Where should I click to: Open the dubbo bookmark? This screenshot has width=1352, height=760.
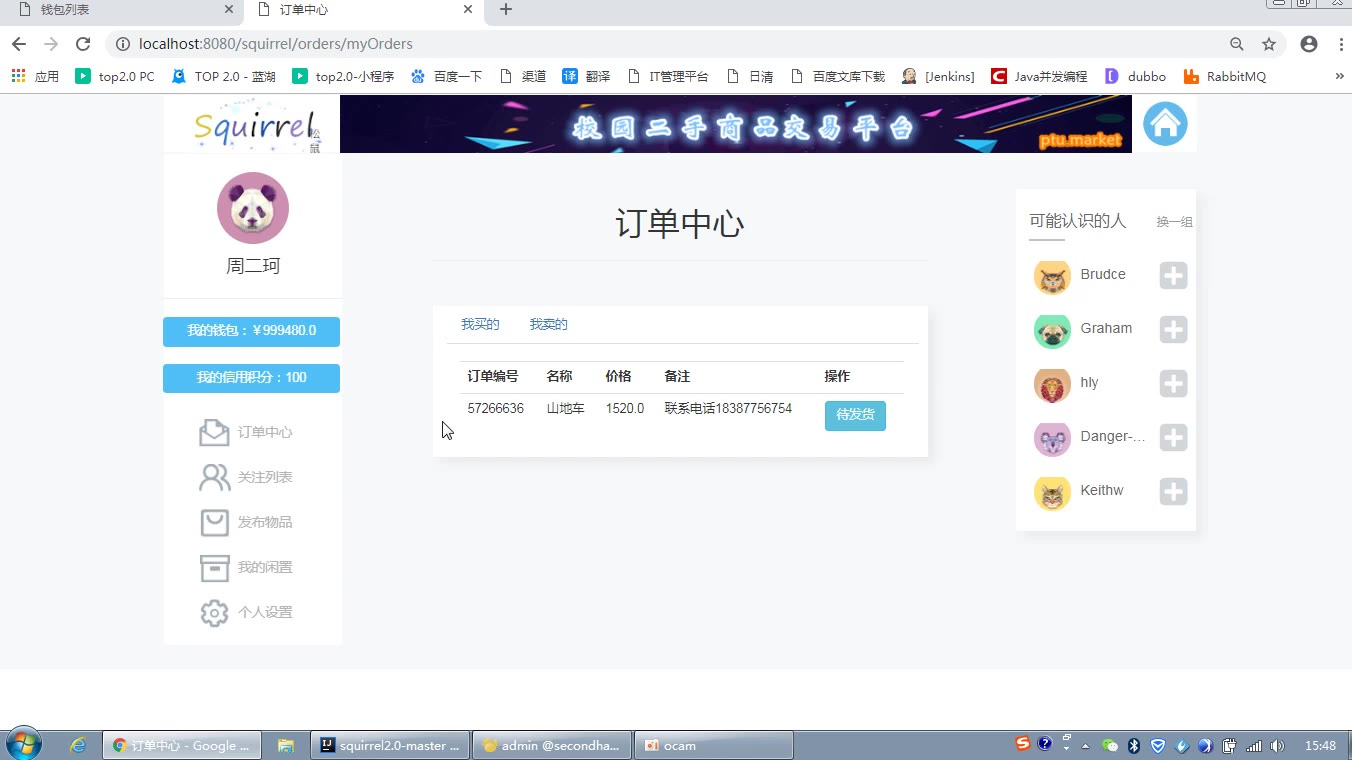click(x=1135, y=76)
